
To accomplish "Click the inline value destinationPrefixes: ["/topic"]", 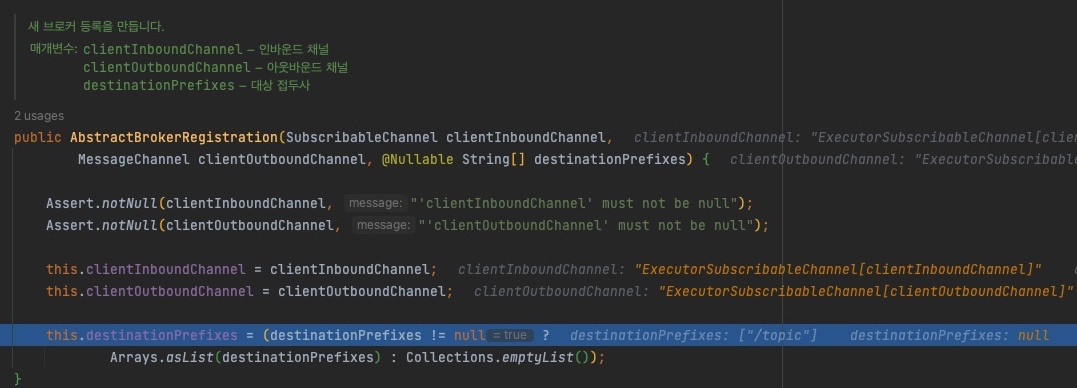I will pos(694,335).
